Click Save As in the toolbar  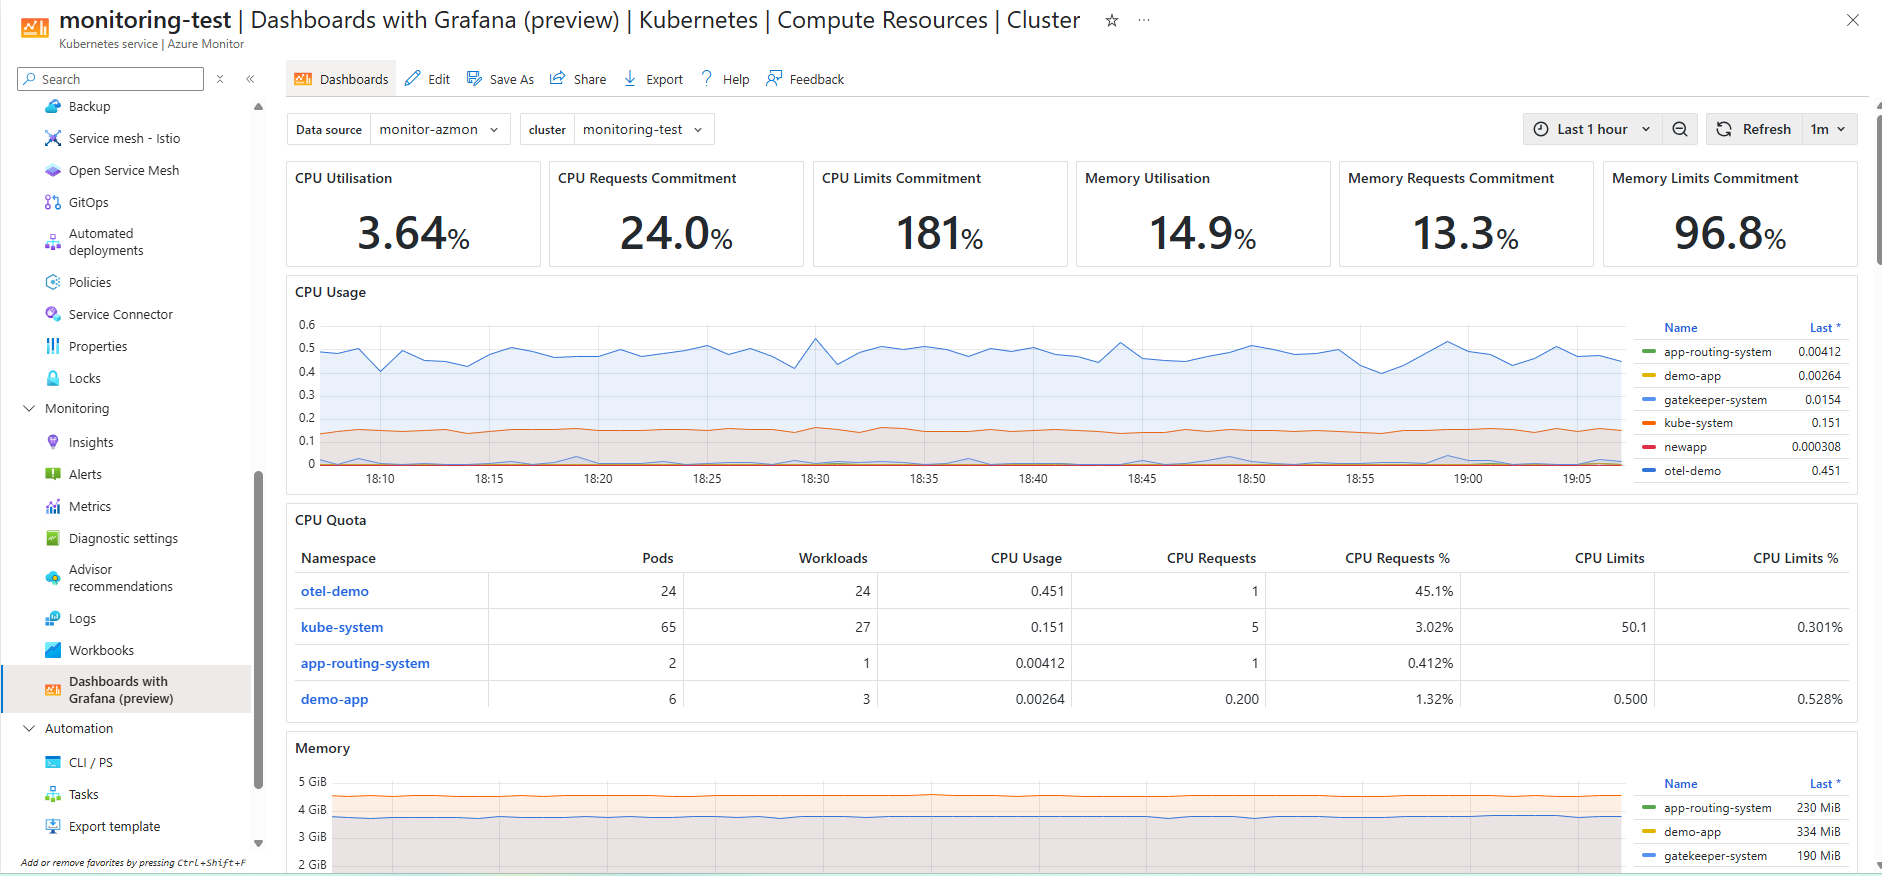pyautogui.click(x=500, y=79)
